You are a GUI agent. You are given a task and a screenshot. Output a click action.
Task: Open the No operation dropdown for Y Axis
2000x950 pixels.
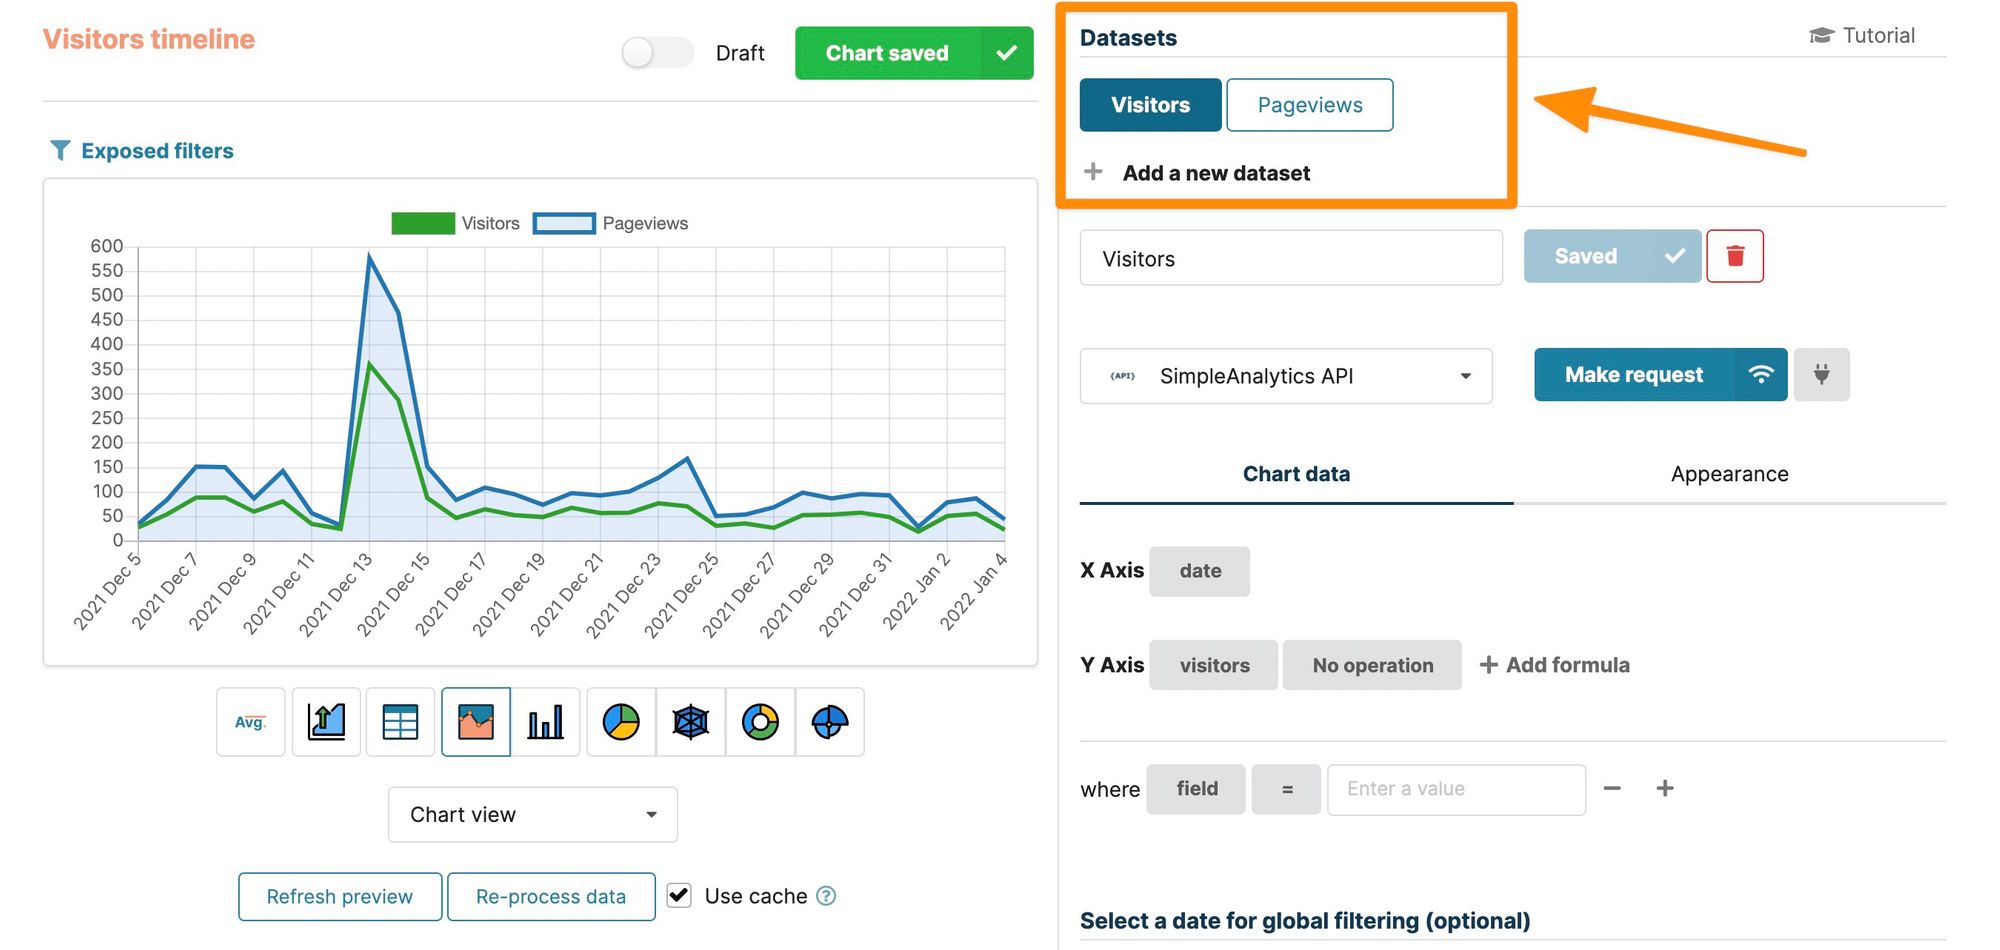click(1371, 664)
